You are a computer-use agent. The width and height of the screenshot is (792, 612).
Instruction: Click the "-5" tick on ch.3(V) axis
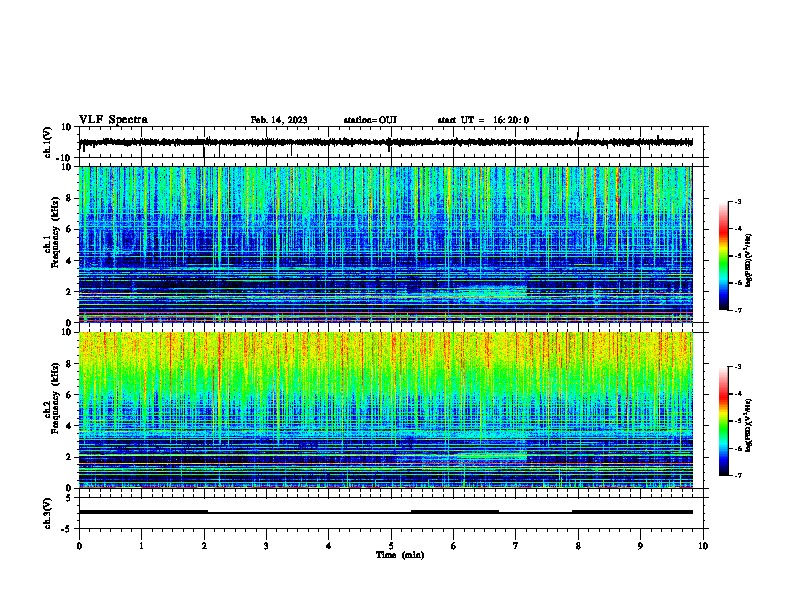tap(68, 529)
